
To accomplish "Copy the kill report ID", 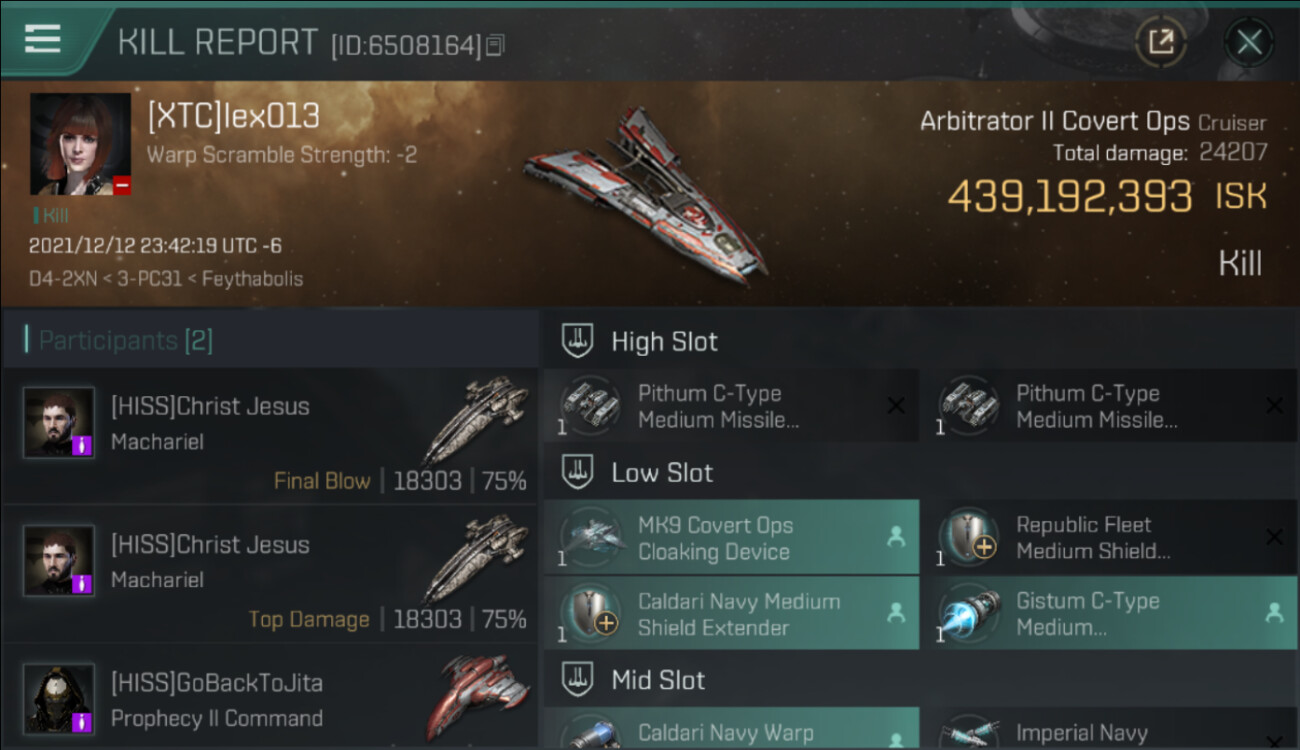I will pos(496,45).
